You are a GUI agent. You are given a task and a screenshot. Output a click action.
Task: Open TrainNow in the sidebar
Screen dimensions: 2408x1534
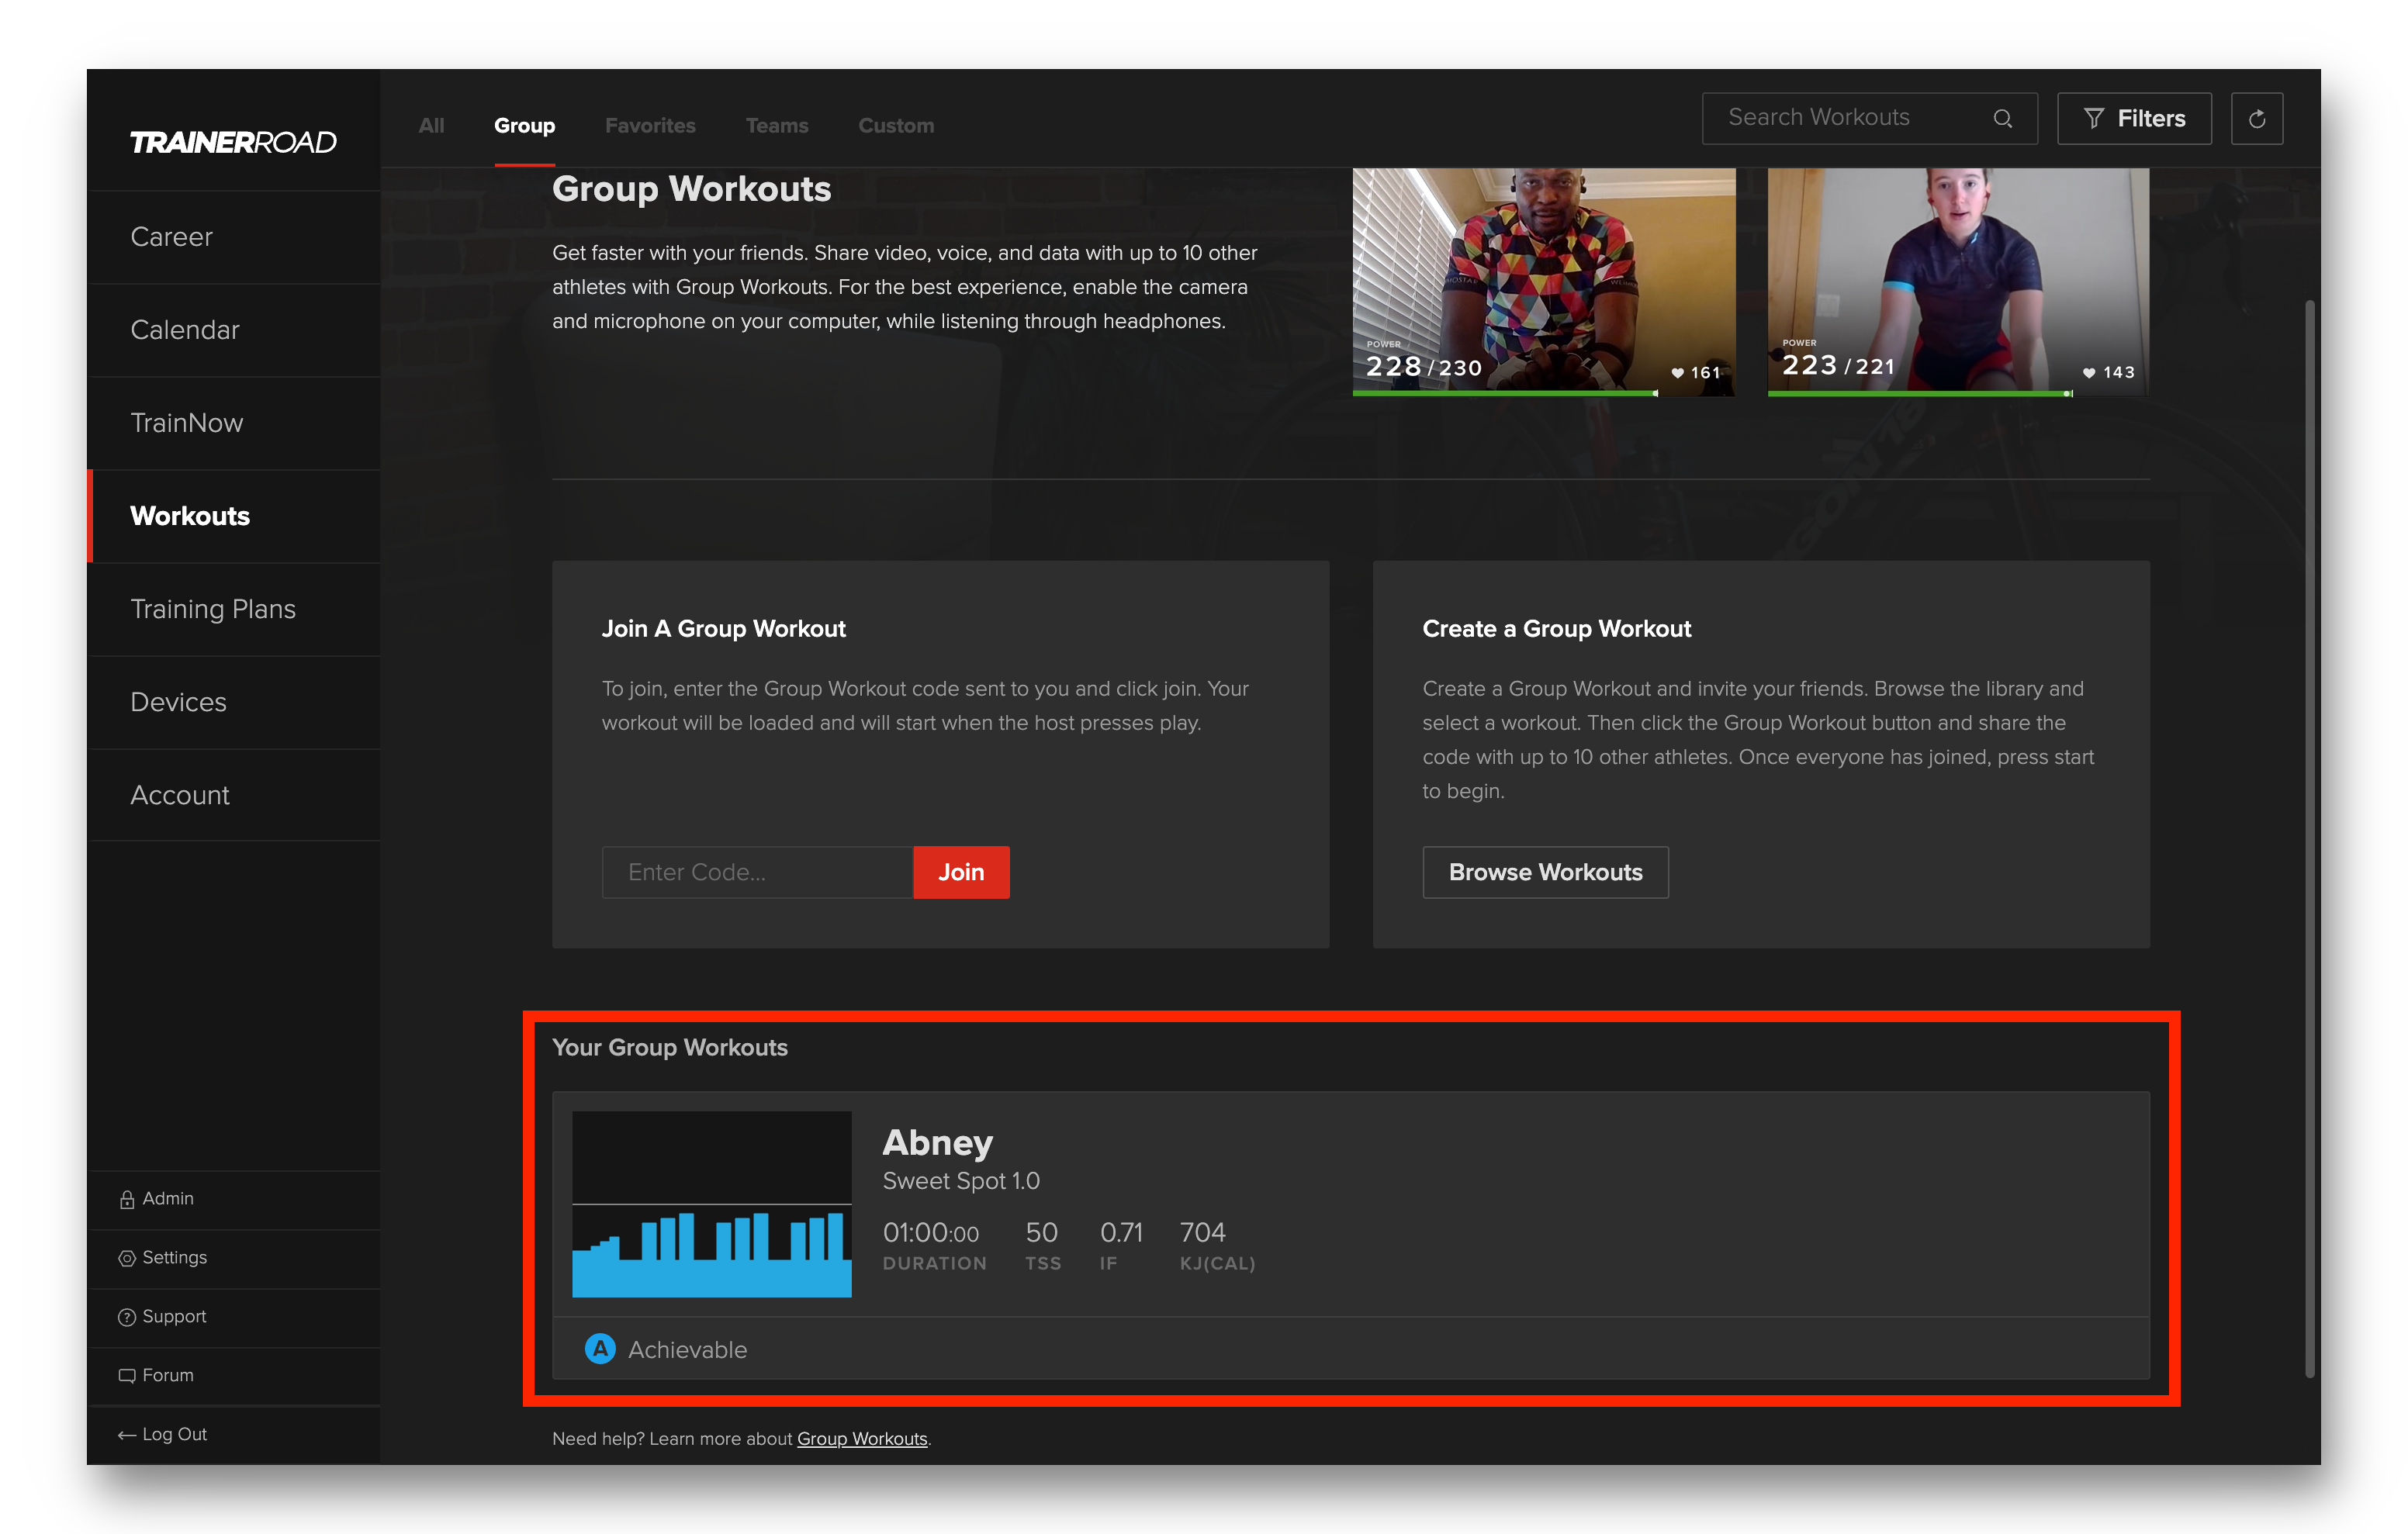(x=234, y=423)
